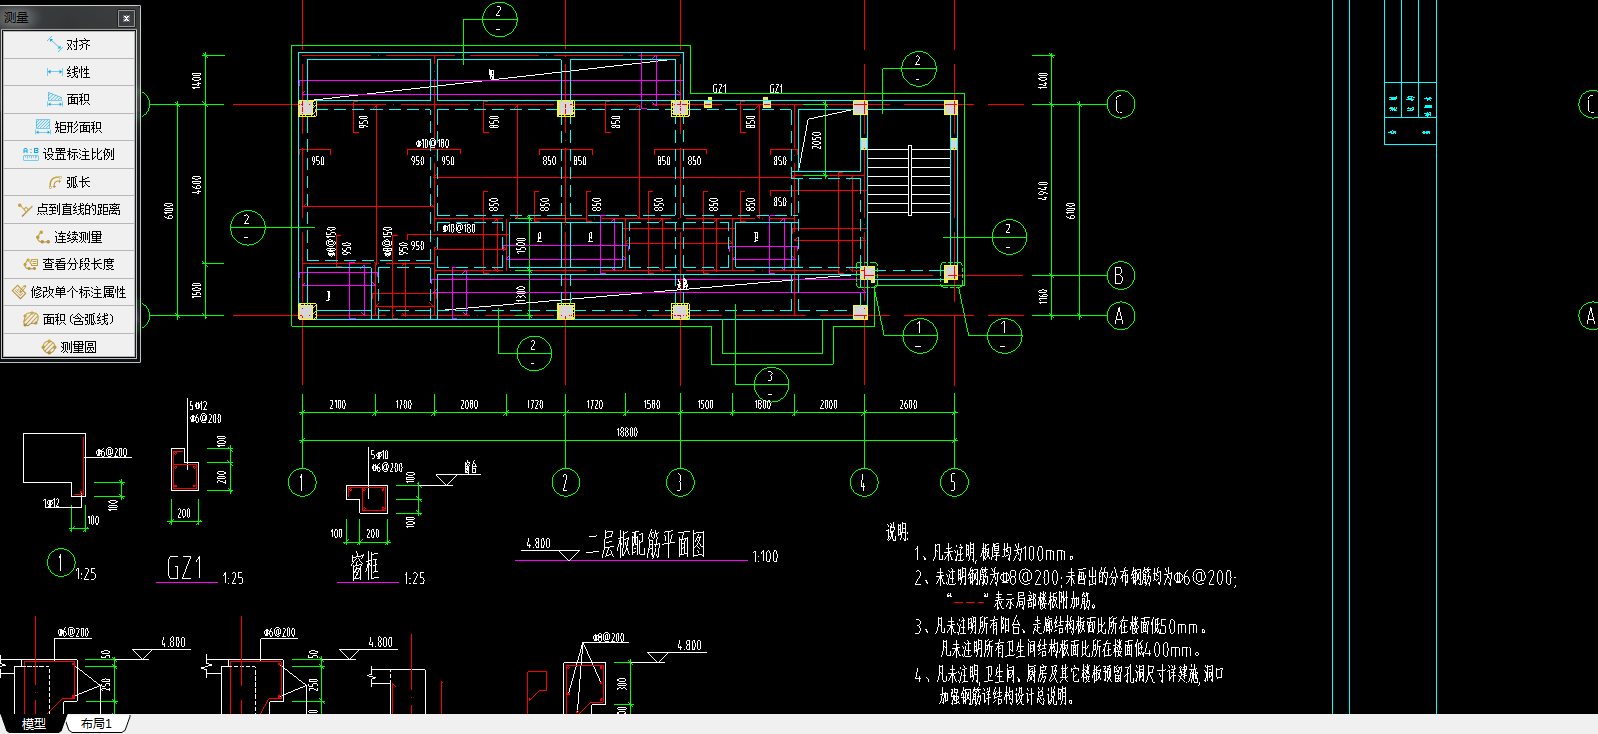
Task: Click the 2100 dimension text
Action: [338, 405]
